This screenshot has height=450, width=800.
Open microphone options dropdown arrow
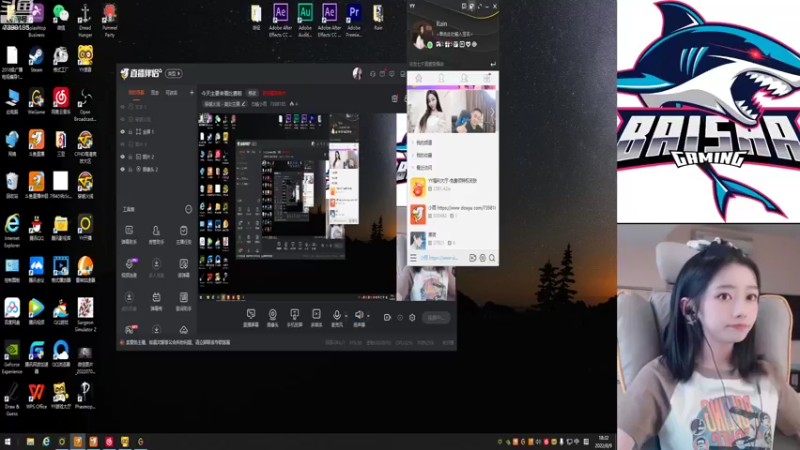click(346, 316)
